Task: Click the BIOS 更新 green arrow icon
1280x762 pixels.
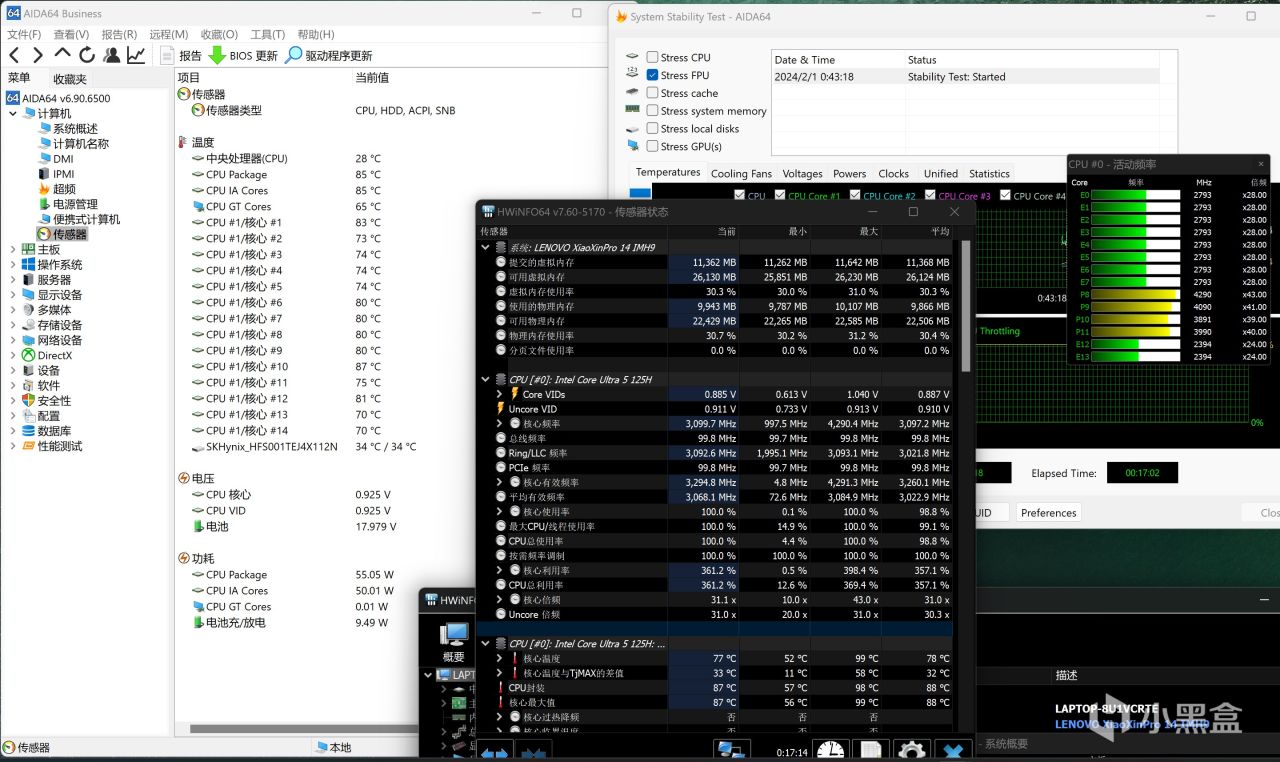Action: [x=217, y=55]
